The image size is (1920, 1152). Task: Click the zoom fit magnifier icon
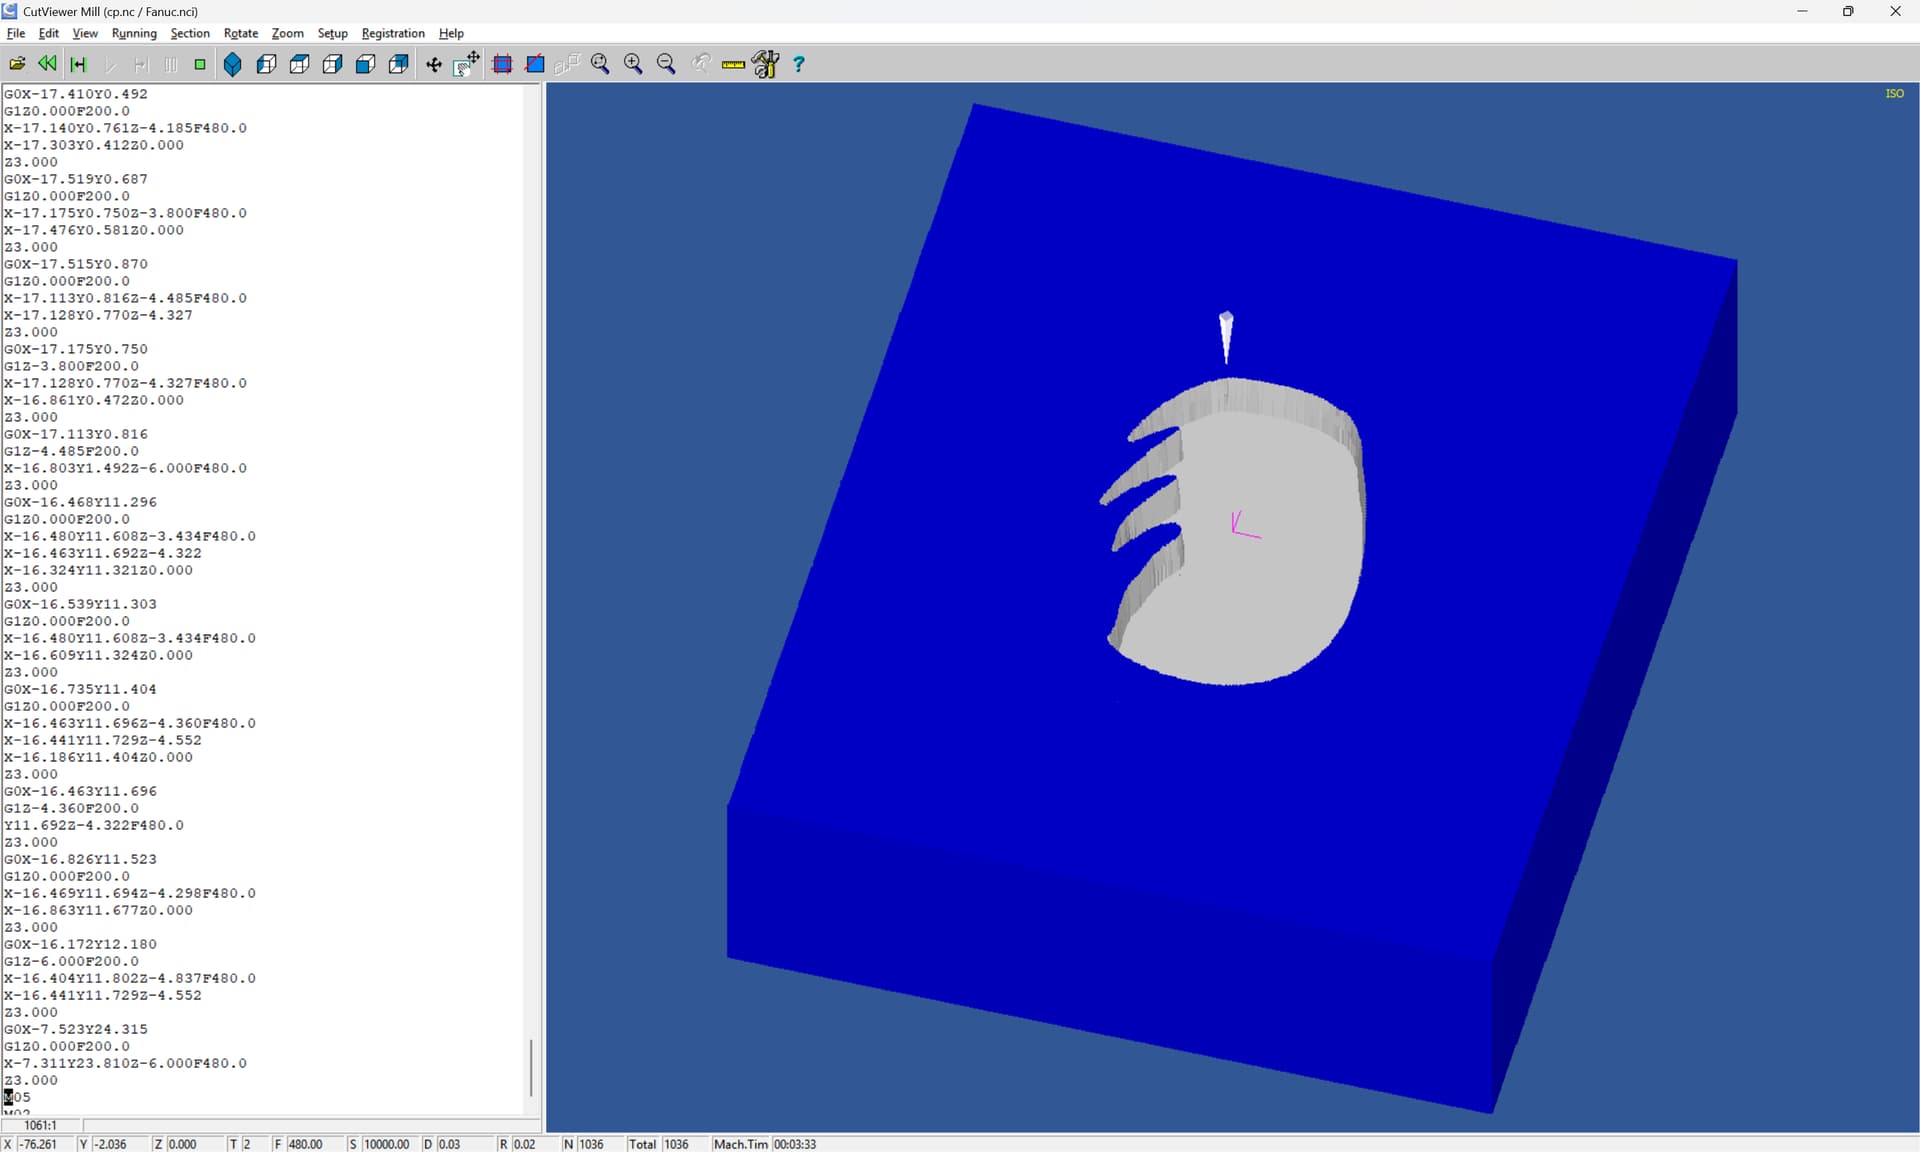[600, 64]
